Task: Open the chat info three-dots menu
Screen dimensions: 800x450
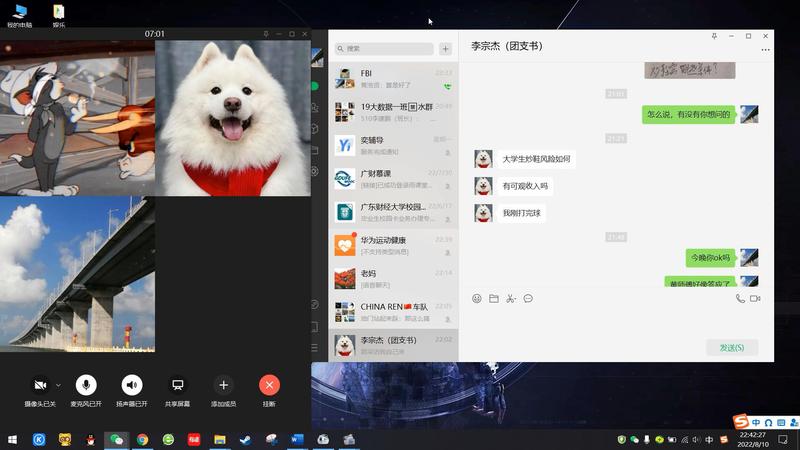Action: (765, 50)
